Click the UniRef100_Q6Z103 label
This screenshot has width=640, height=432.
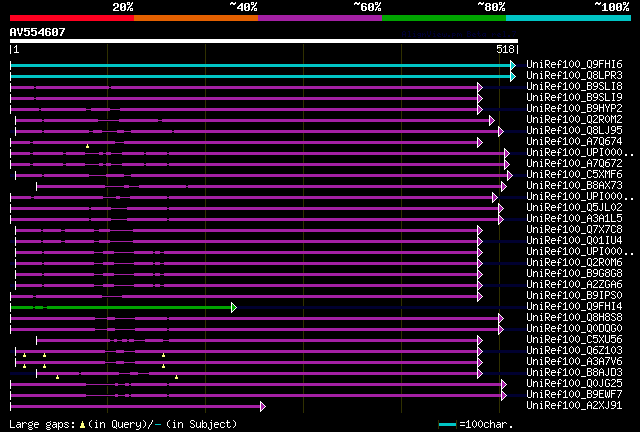point(574,351)
